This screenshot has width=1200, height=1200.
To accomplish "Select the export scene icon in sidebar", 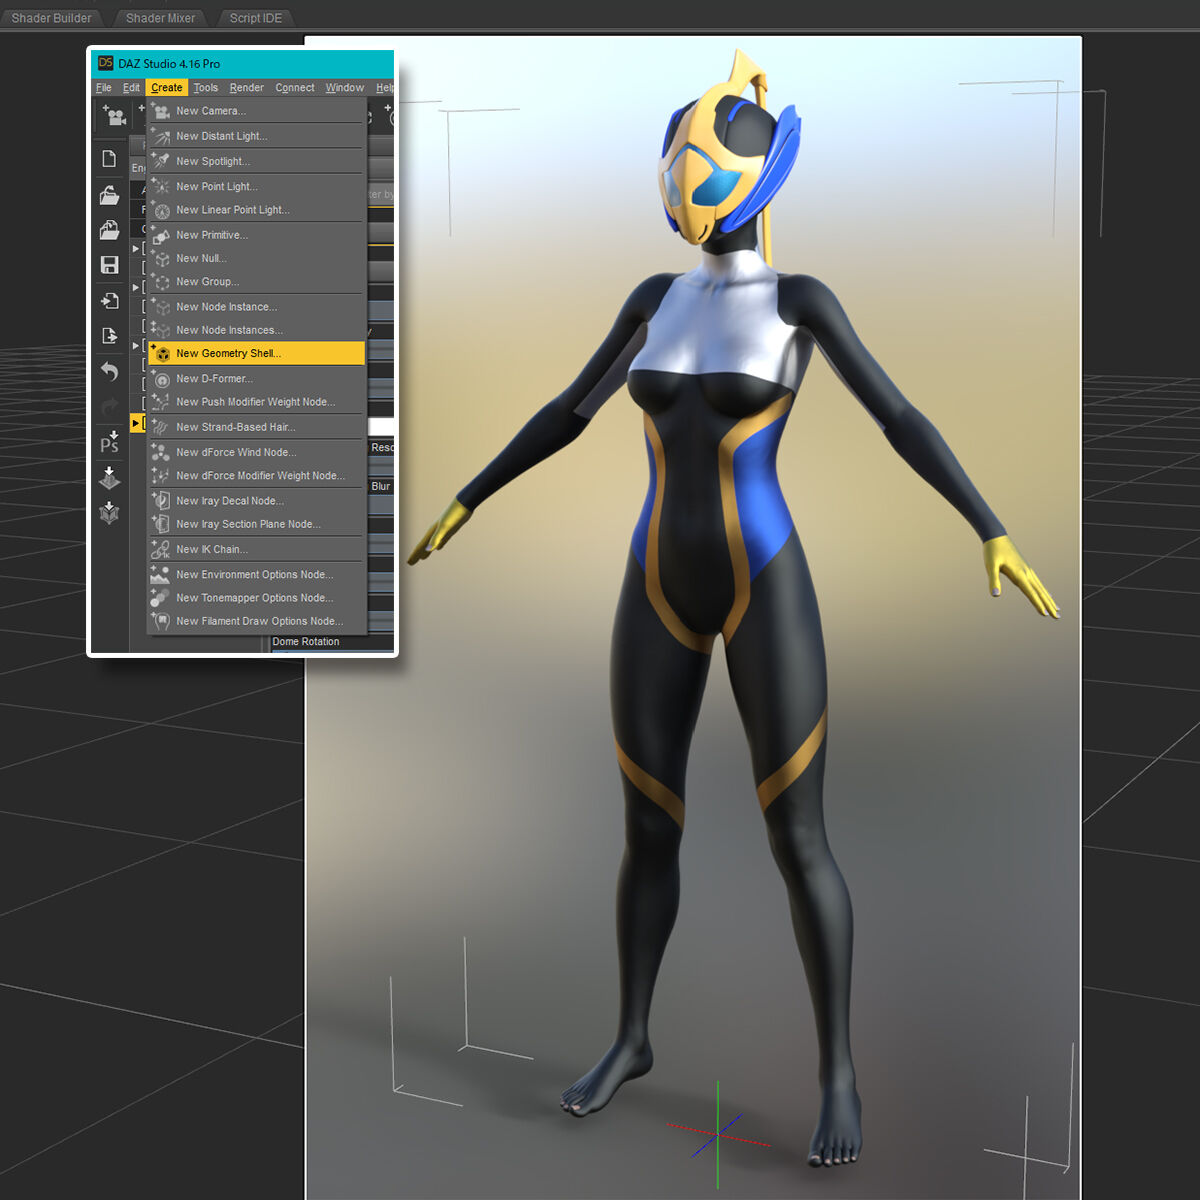I will pos(110,336).
